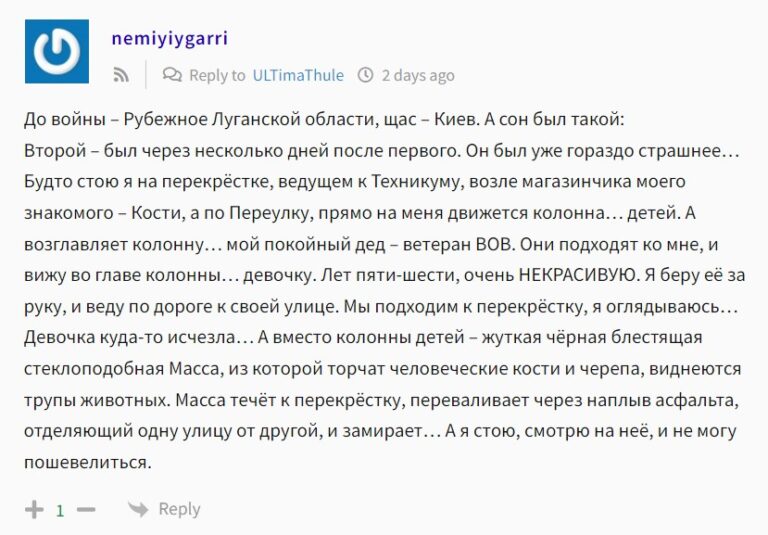Viewport: 768px width, 535px height.
Task: Click the green vote count number
Action: [60, 511]
